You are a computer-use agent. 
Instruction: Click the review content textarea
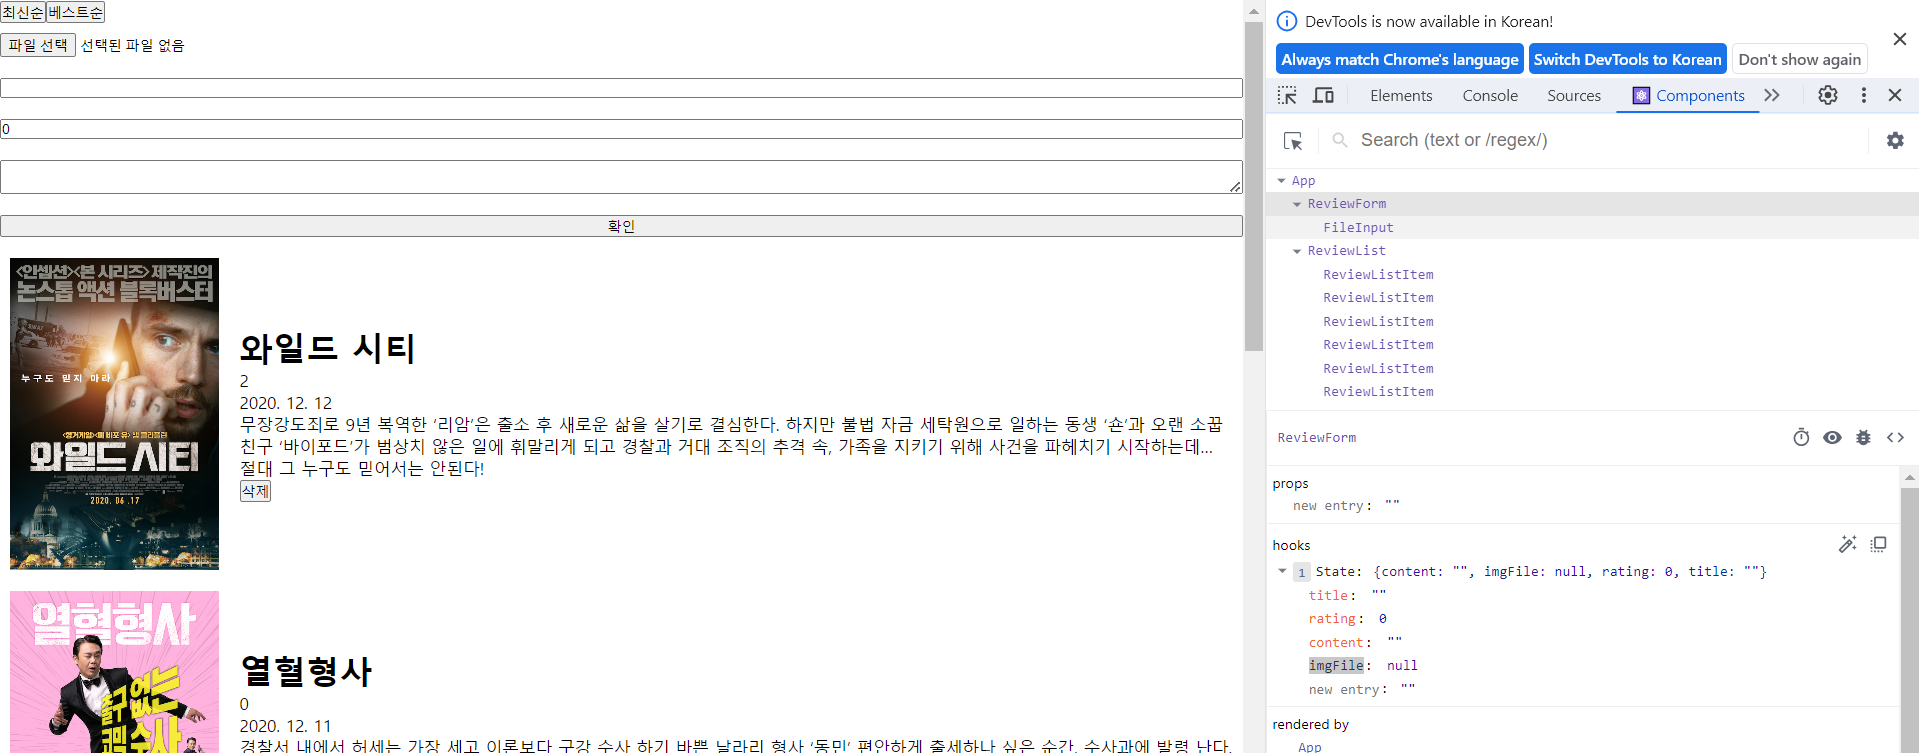[x=621, y=177]
